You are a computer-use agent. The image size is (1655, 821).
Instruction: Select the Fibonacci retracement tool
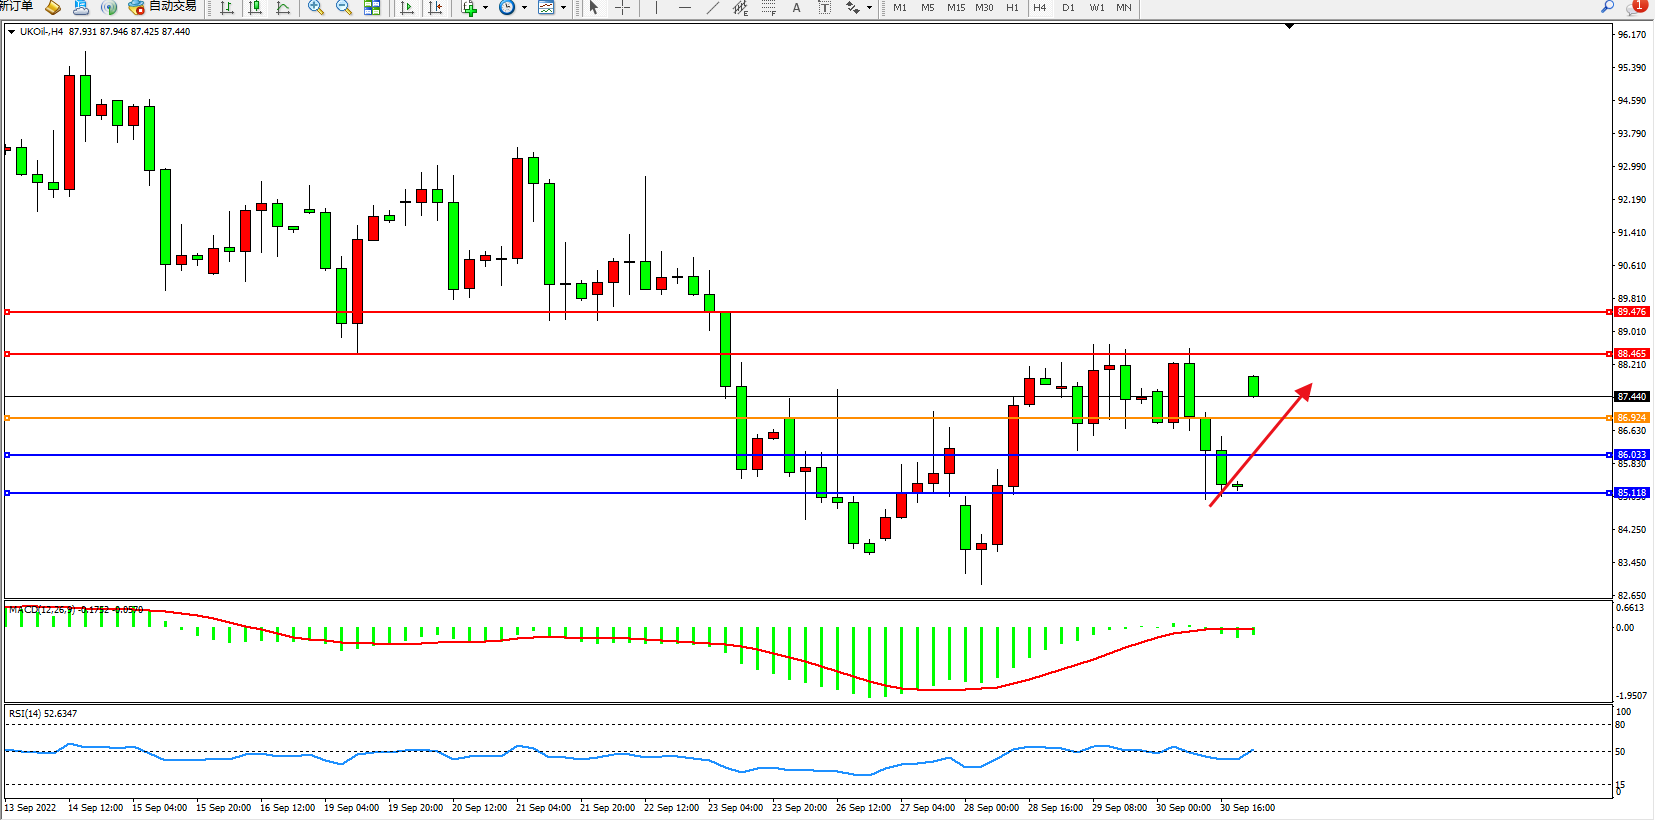tap(768, 8)
